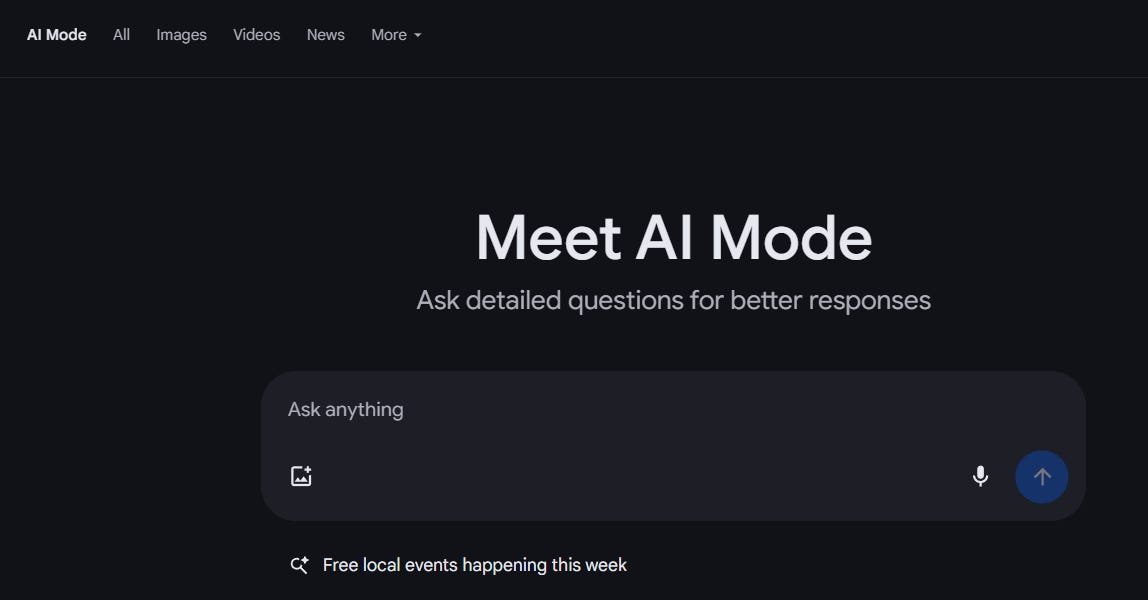The width and height of the screenshot is (1148, 600).
Task: Click the 'Meet AI Mode' heading
Action: [673, 238]
